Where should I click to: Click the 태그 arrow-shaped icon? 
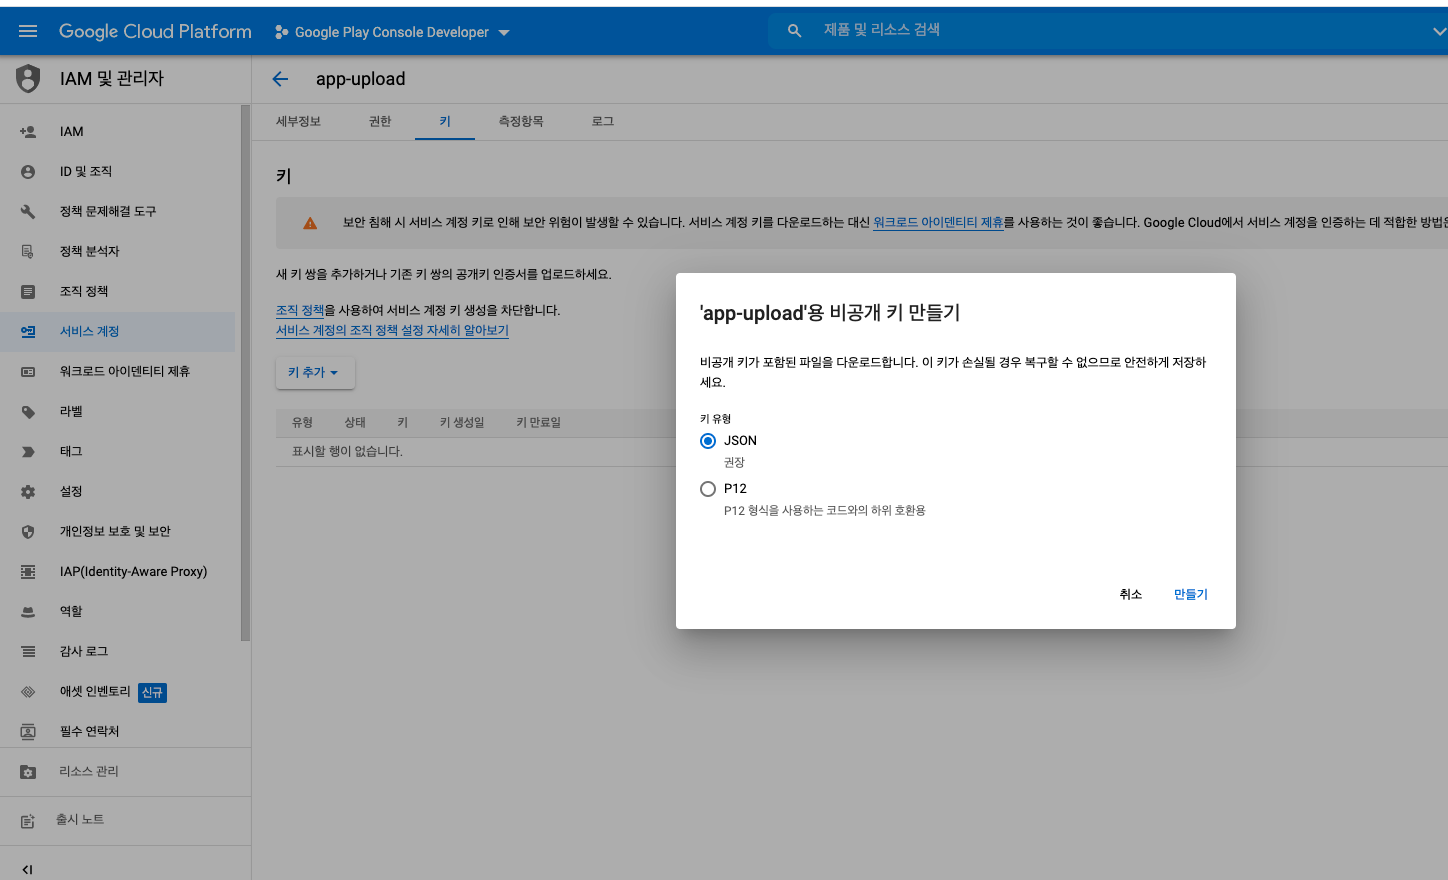[28, 451]
